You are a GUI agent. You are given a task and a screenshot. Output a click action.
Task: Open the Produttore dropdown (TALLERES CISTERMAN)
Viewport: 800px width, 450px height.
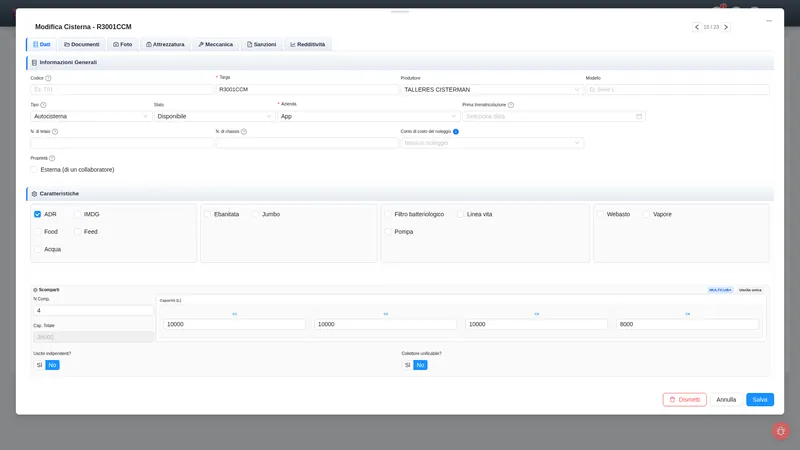pyautogui.click(x=492, y=89)
